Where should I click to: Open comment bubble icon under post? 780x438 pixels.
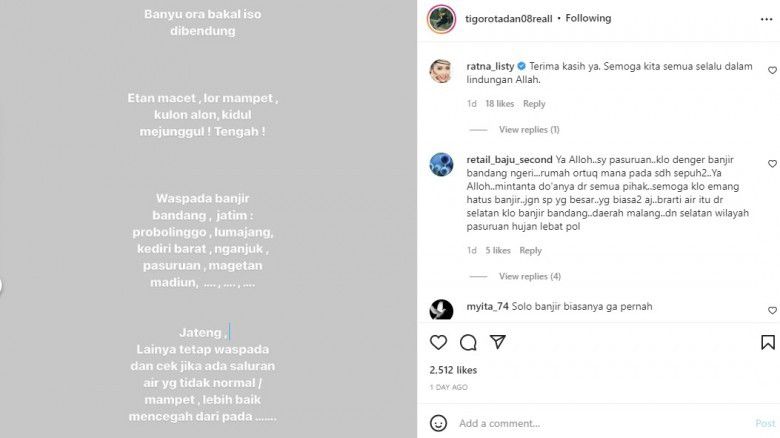coord(468,342)
